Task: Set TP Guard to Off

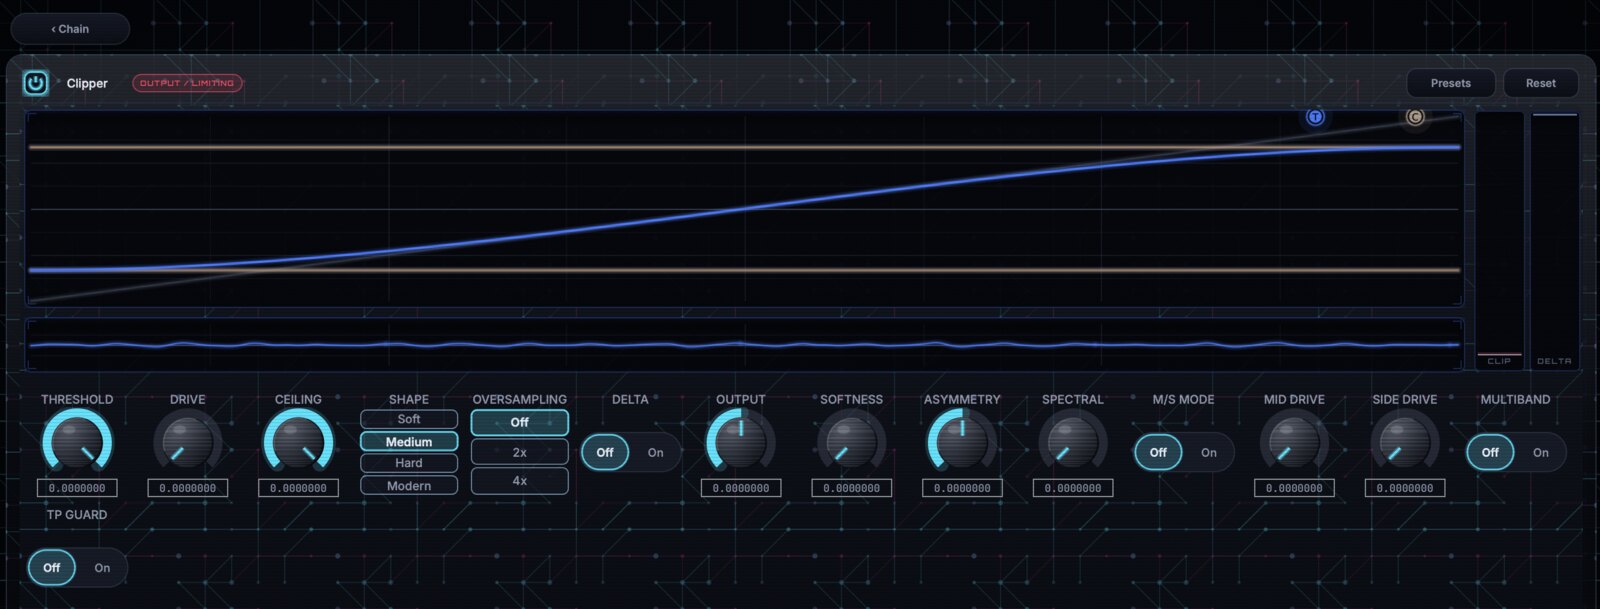Action: coord(51,567)
